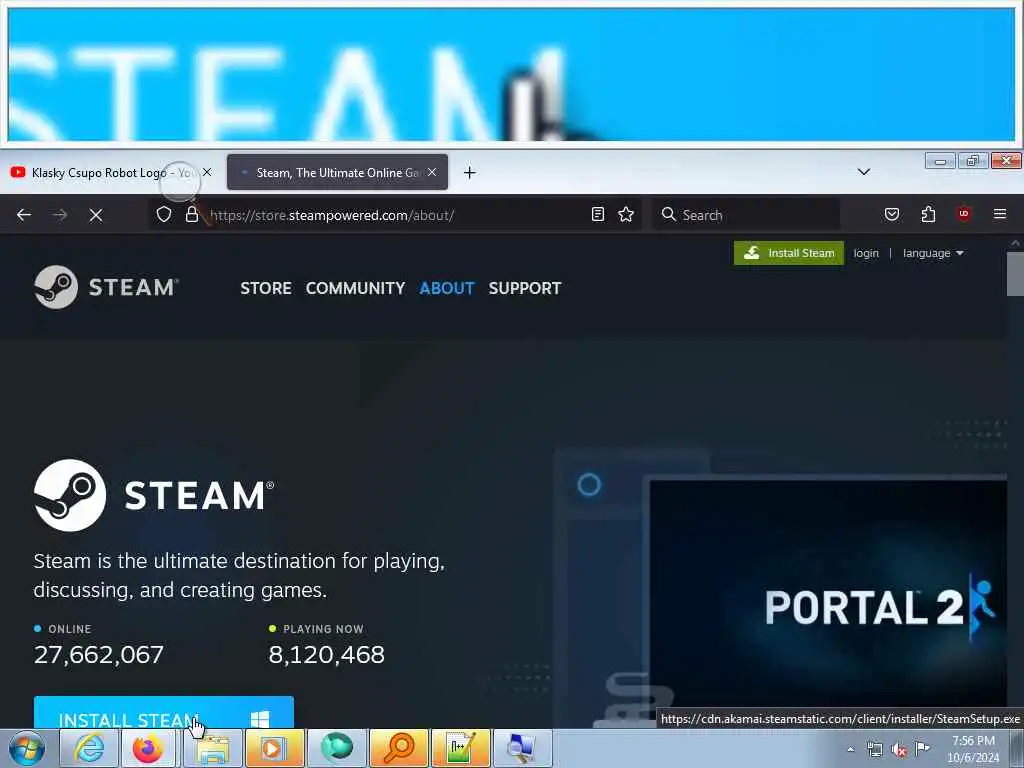1024x768 pixels.
Task: Click the blue INSTALL STEAM button
Action: [x=164, y=712]
